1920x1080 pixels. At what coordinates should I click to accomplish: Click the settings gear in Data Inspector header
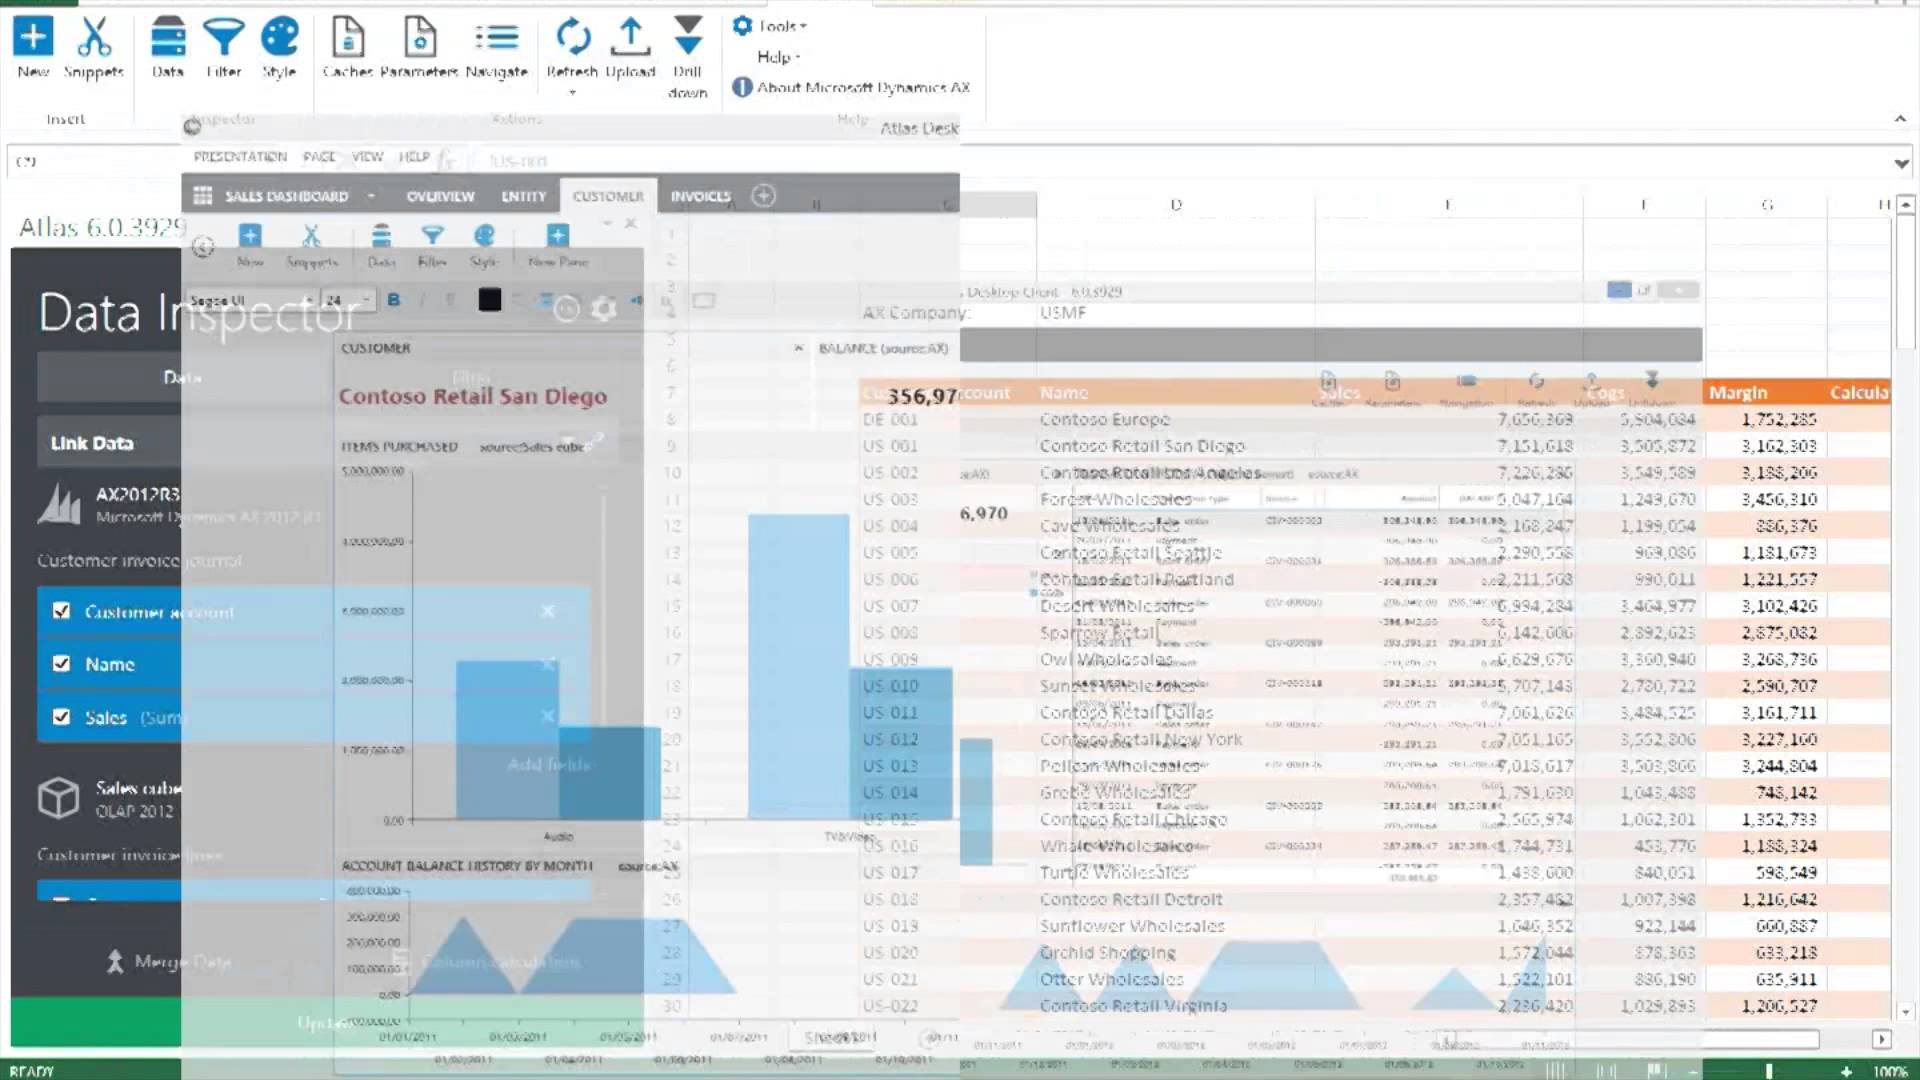(x=603, y=309)
